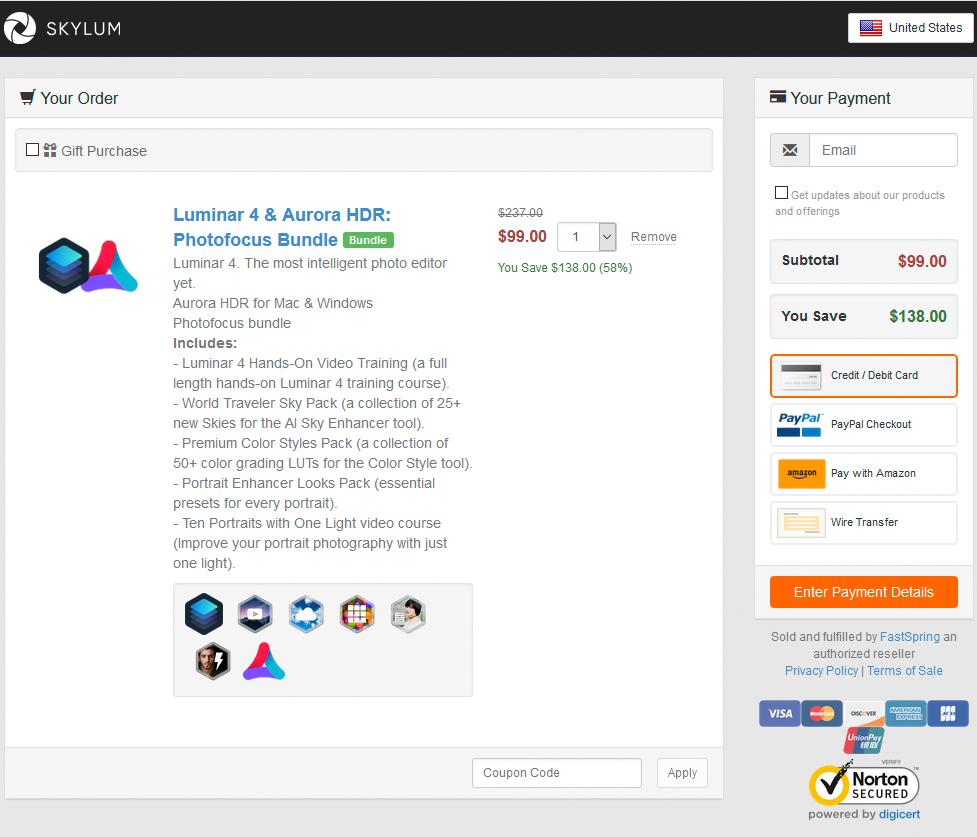This screenshot has height=837, width=977.
Task: Choose Pay with Amazon option
Action: (x=864, y=474)
